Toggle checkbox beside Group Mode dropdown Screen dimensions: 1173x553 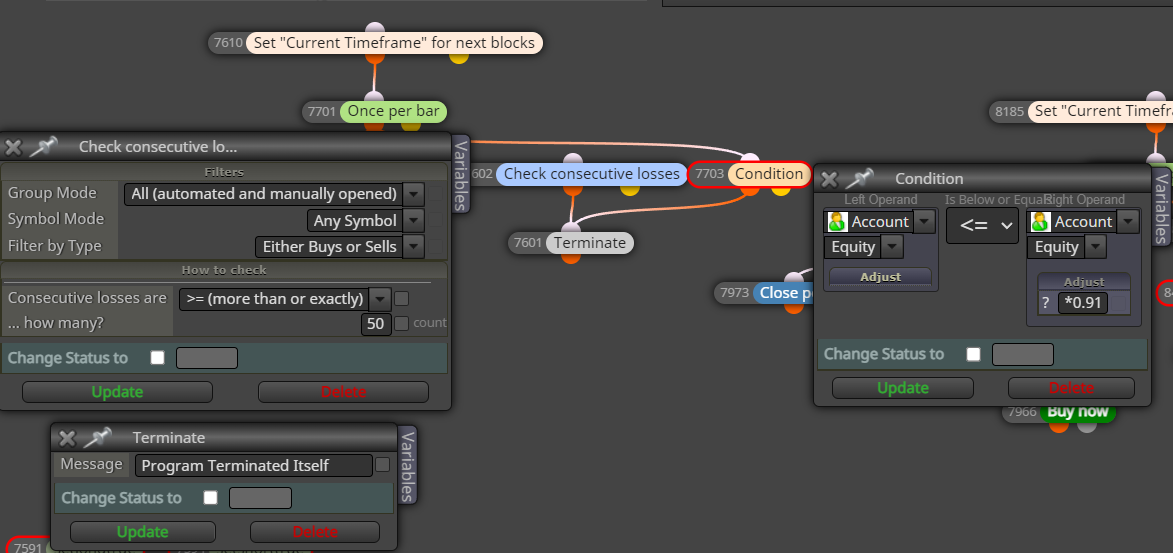click(435, 194)
